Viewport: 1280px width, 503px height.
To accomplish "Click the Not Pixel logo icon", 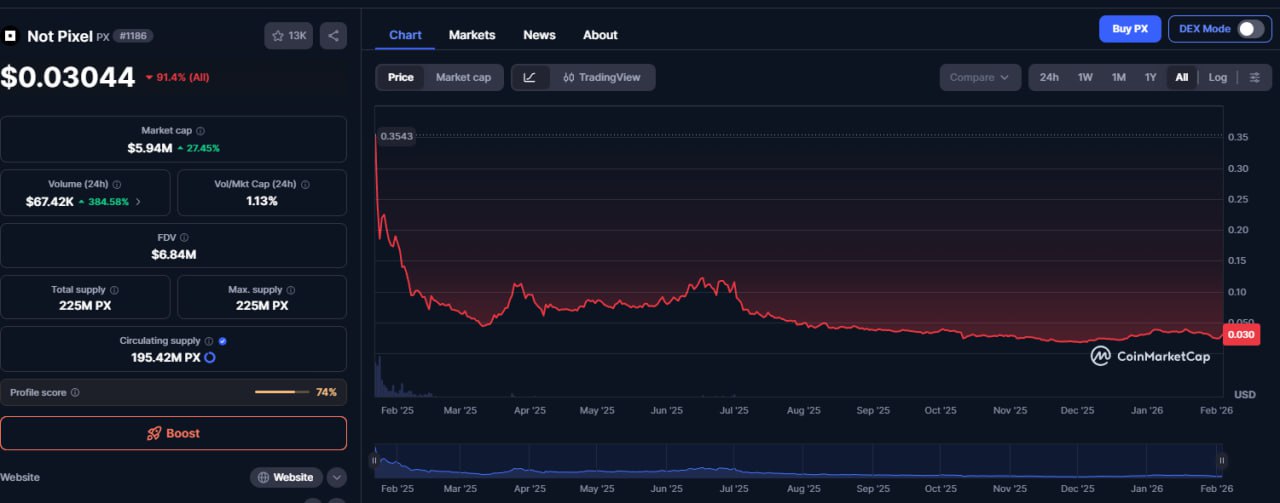I will (x=11, y=36).
